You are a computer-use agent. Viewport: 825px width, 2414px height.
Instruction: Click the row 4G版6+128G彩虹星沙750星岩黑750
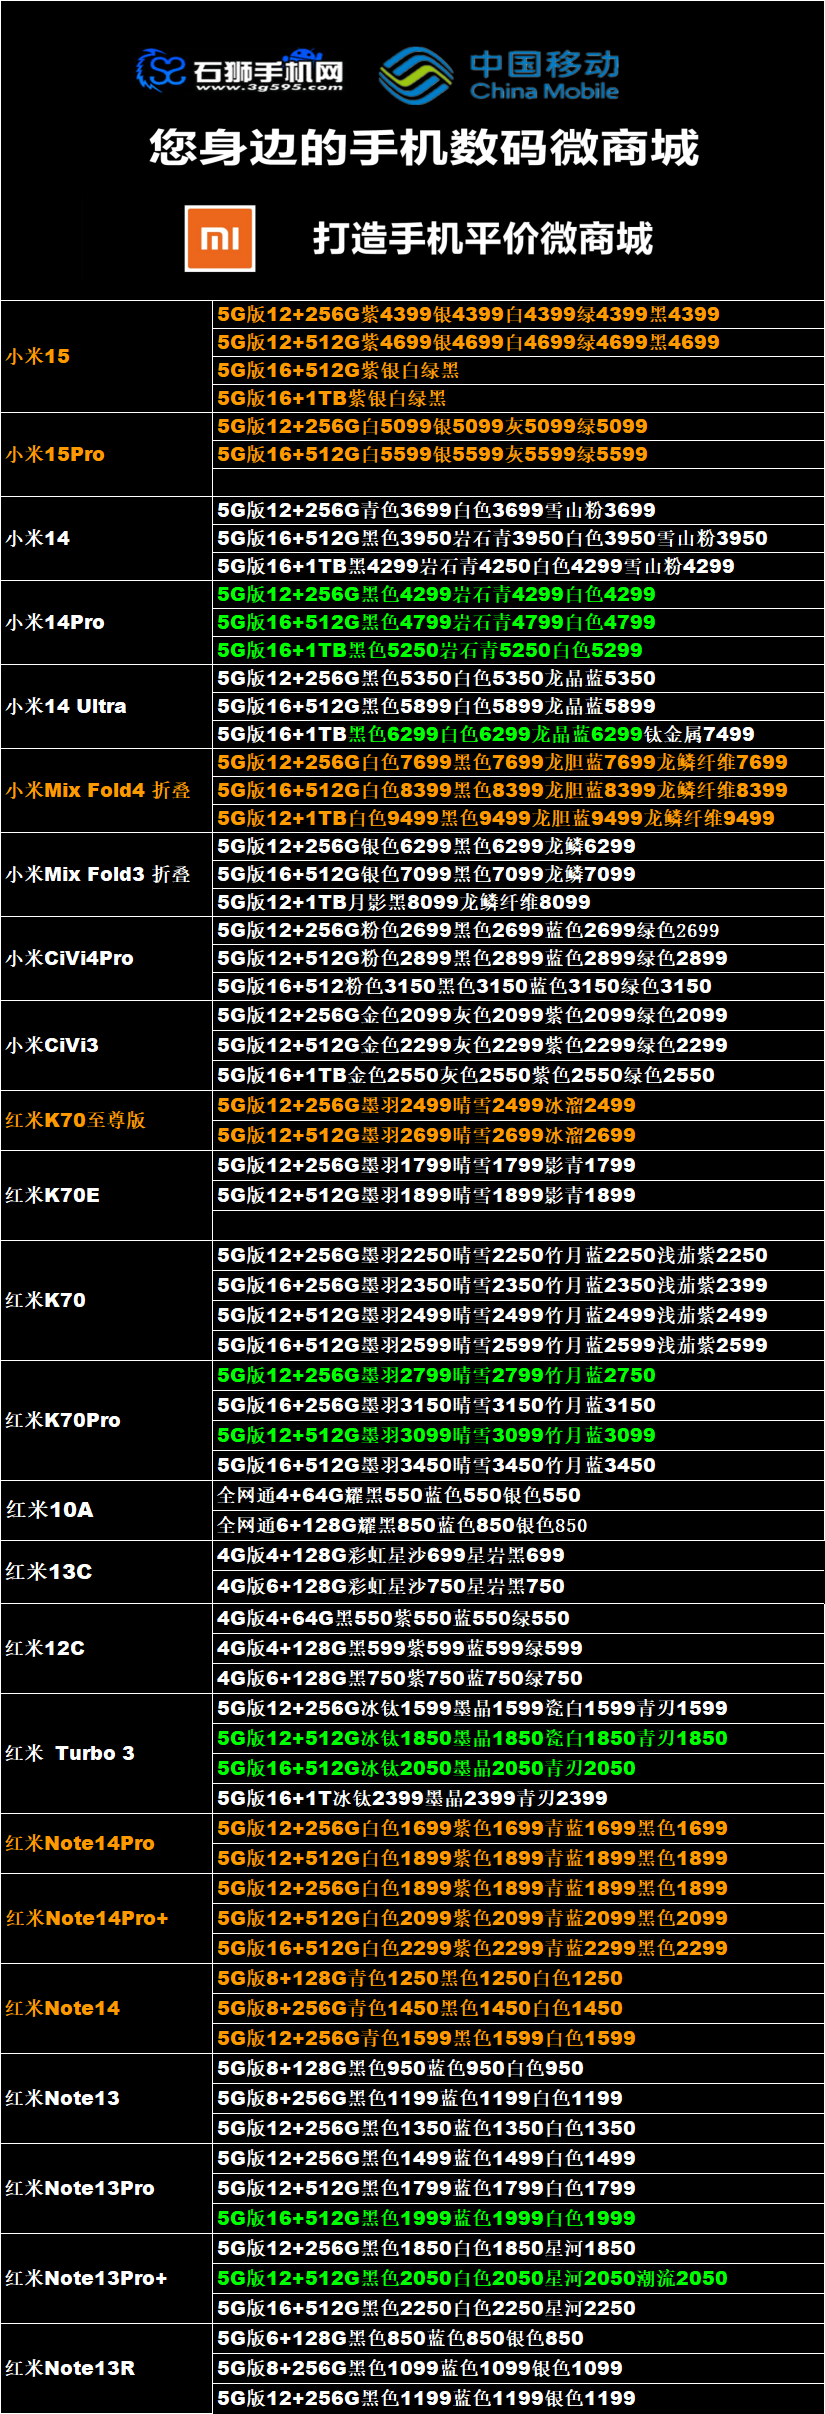click(x=518, y=1586)
